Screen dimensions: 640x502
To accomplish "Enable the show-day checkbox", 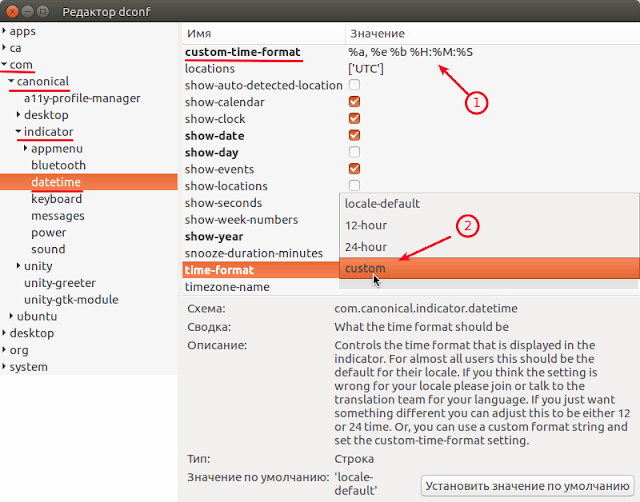I will [354, 152].
